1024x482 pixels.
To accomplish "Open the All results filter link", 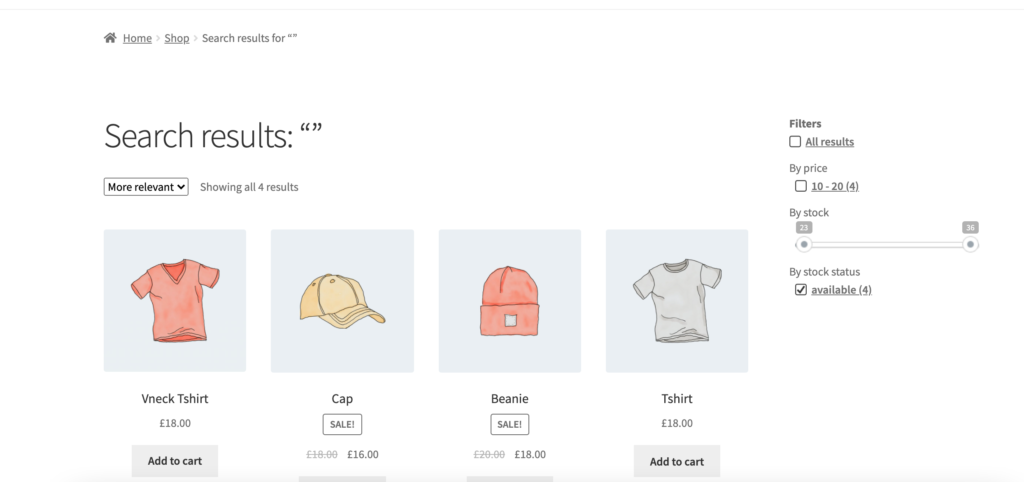I will coord(829,142).
